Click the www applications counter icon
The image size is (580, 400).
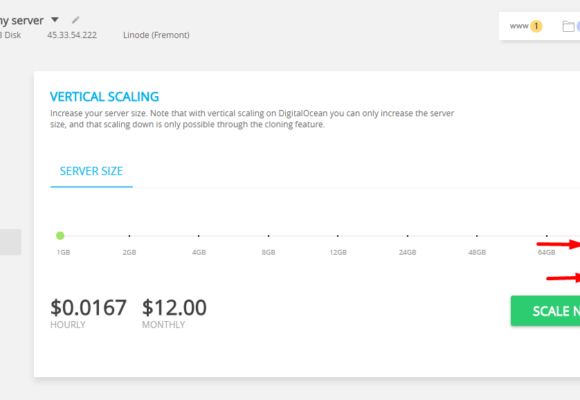coord(526,26)
